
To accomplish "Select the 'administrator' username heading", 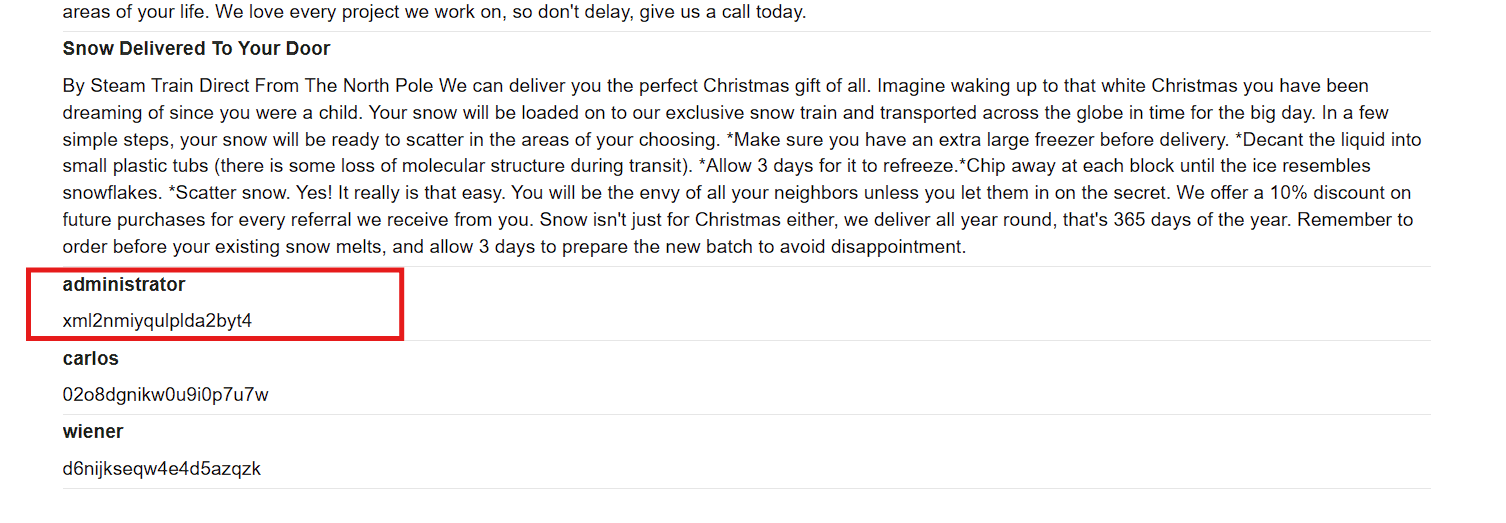I will click(x=124, y=285).
